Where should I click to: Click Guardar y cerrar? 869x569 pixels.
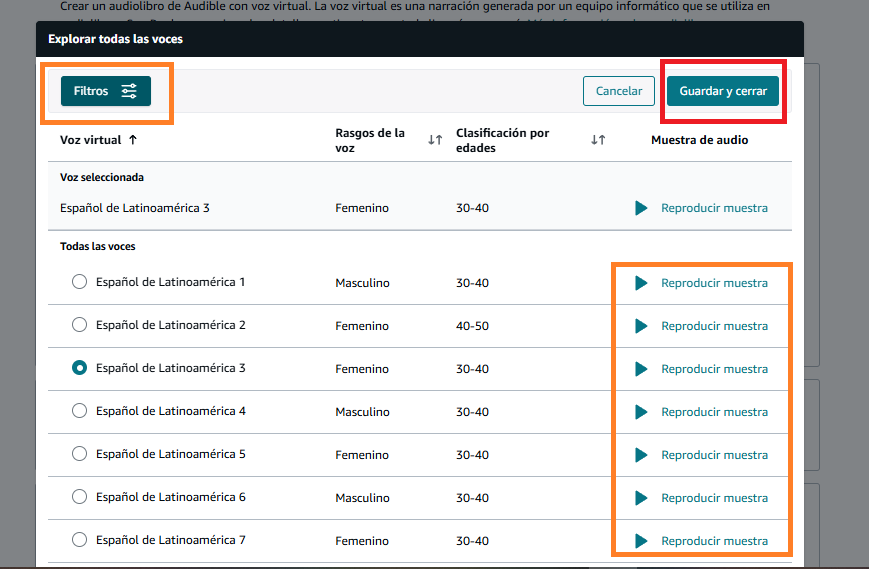pos(723,91)
